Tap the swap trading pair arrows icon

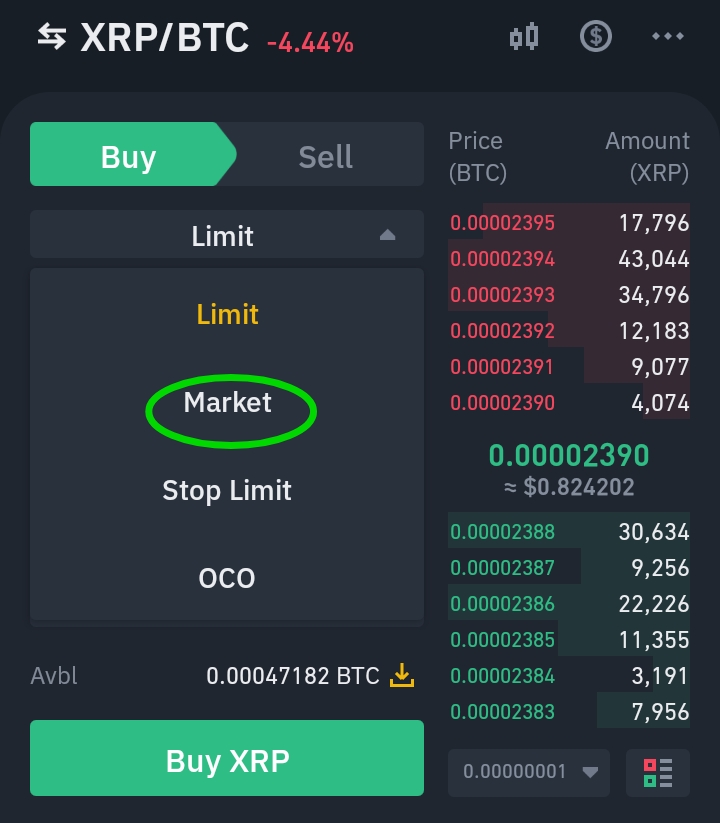[51, 37]
